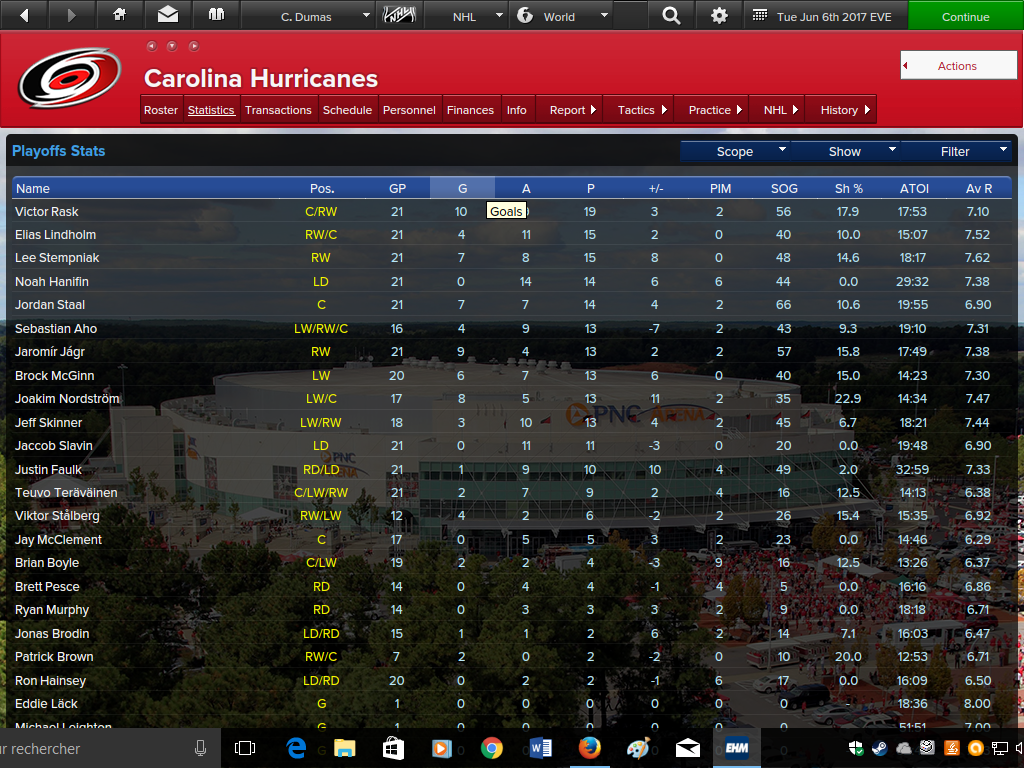Sort by the G column header
This screenshot has width=1024, height=768.
(462, 188)
